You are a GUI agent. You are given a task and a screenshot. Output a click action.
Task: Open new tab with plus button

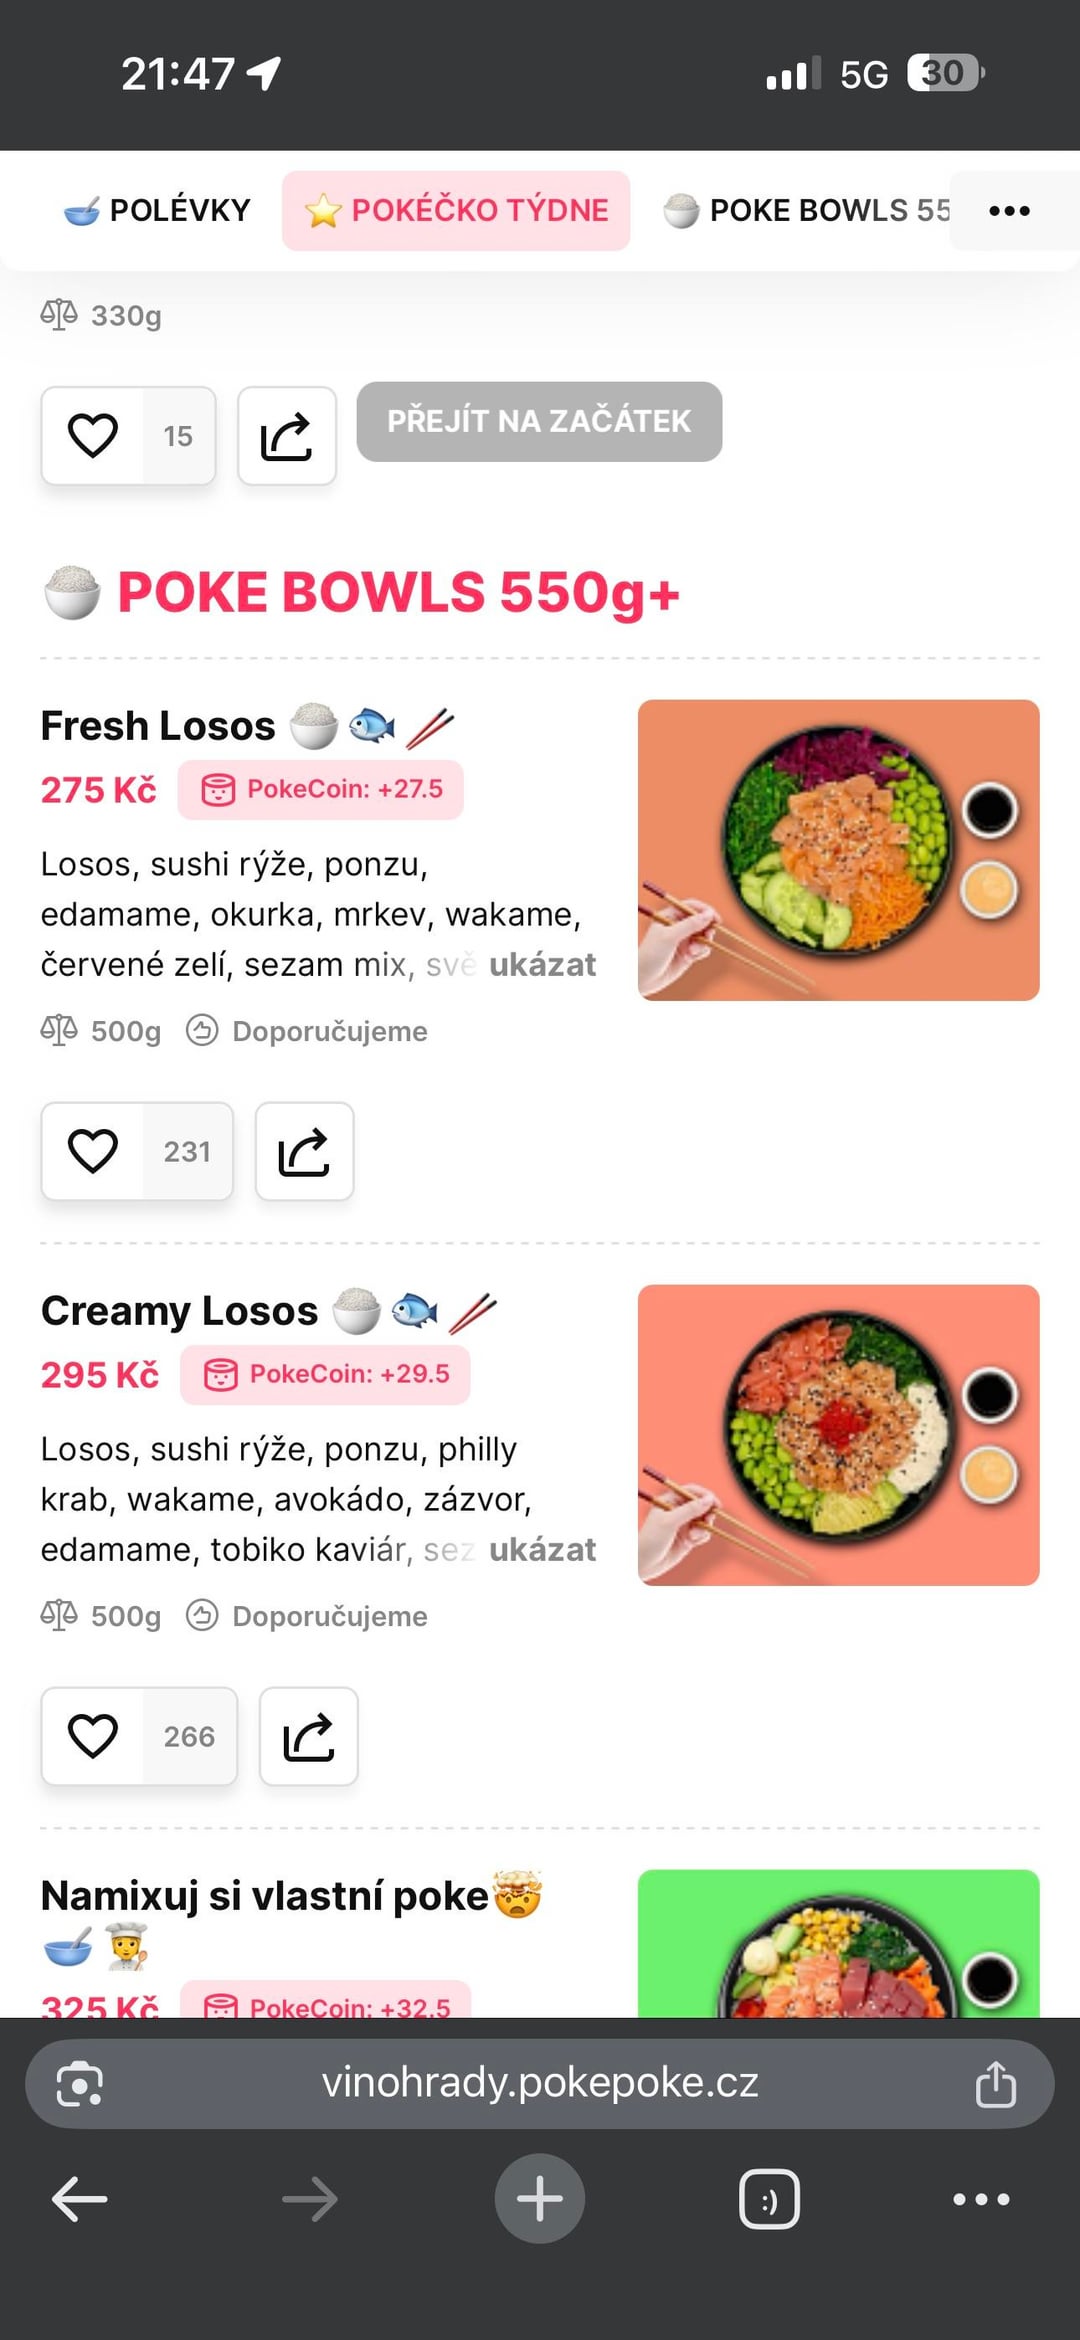coord(540,2199)
